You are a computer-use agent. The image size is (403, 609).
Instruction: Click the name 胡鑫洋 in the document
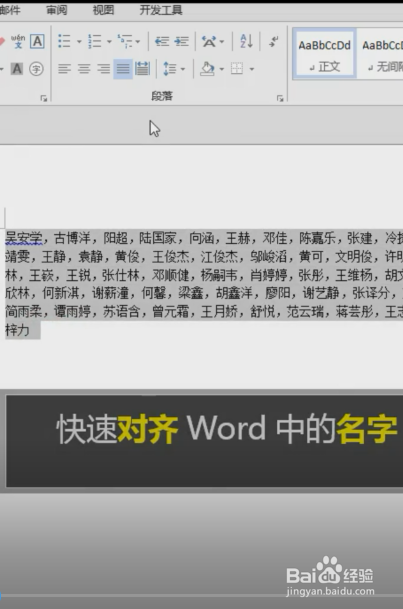click(235, 293)
